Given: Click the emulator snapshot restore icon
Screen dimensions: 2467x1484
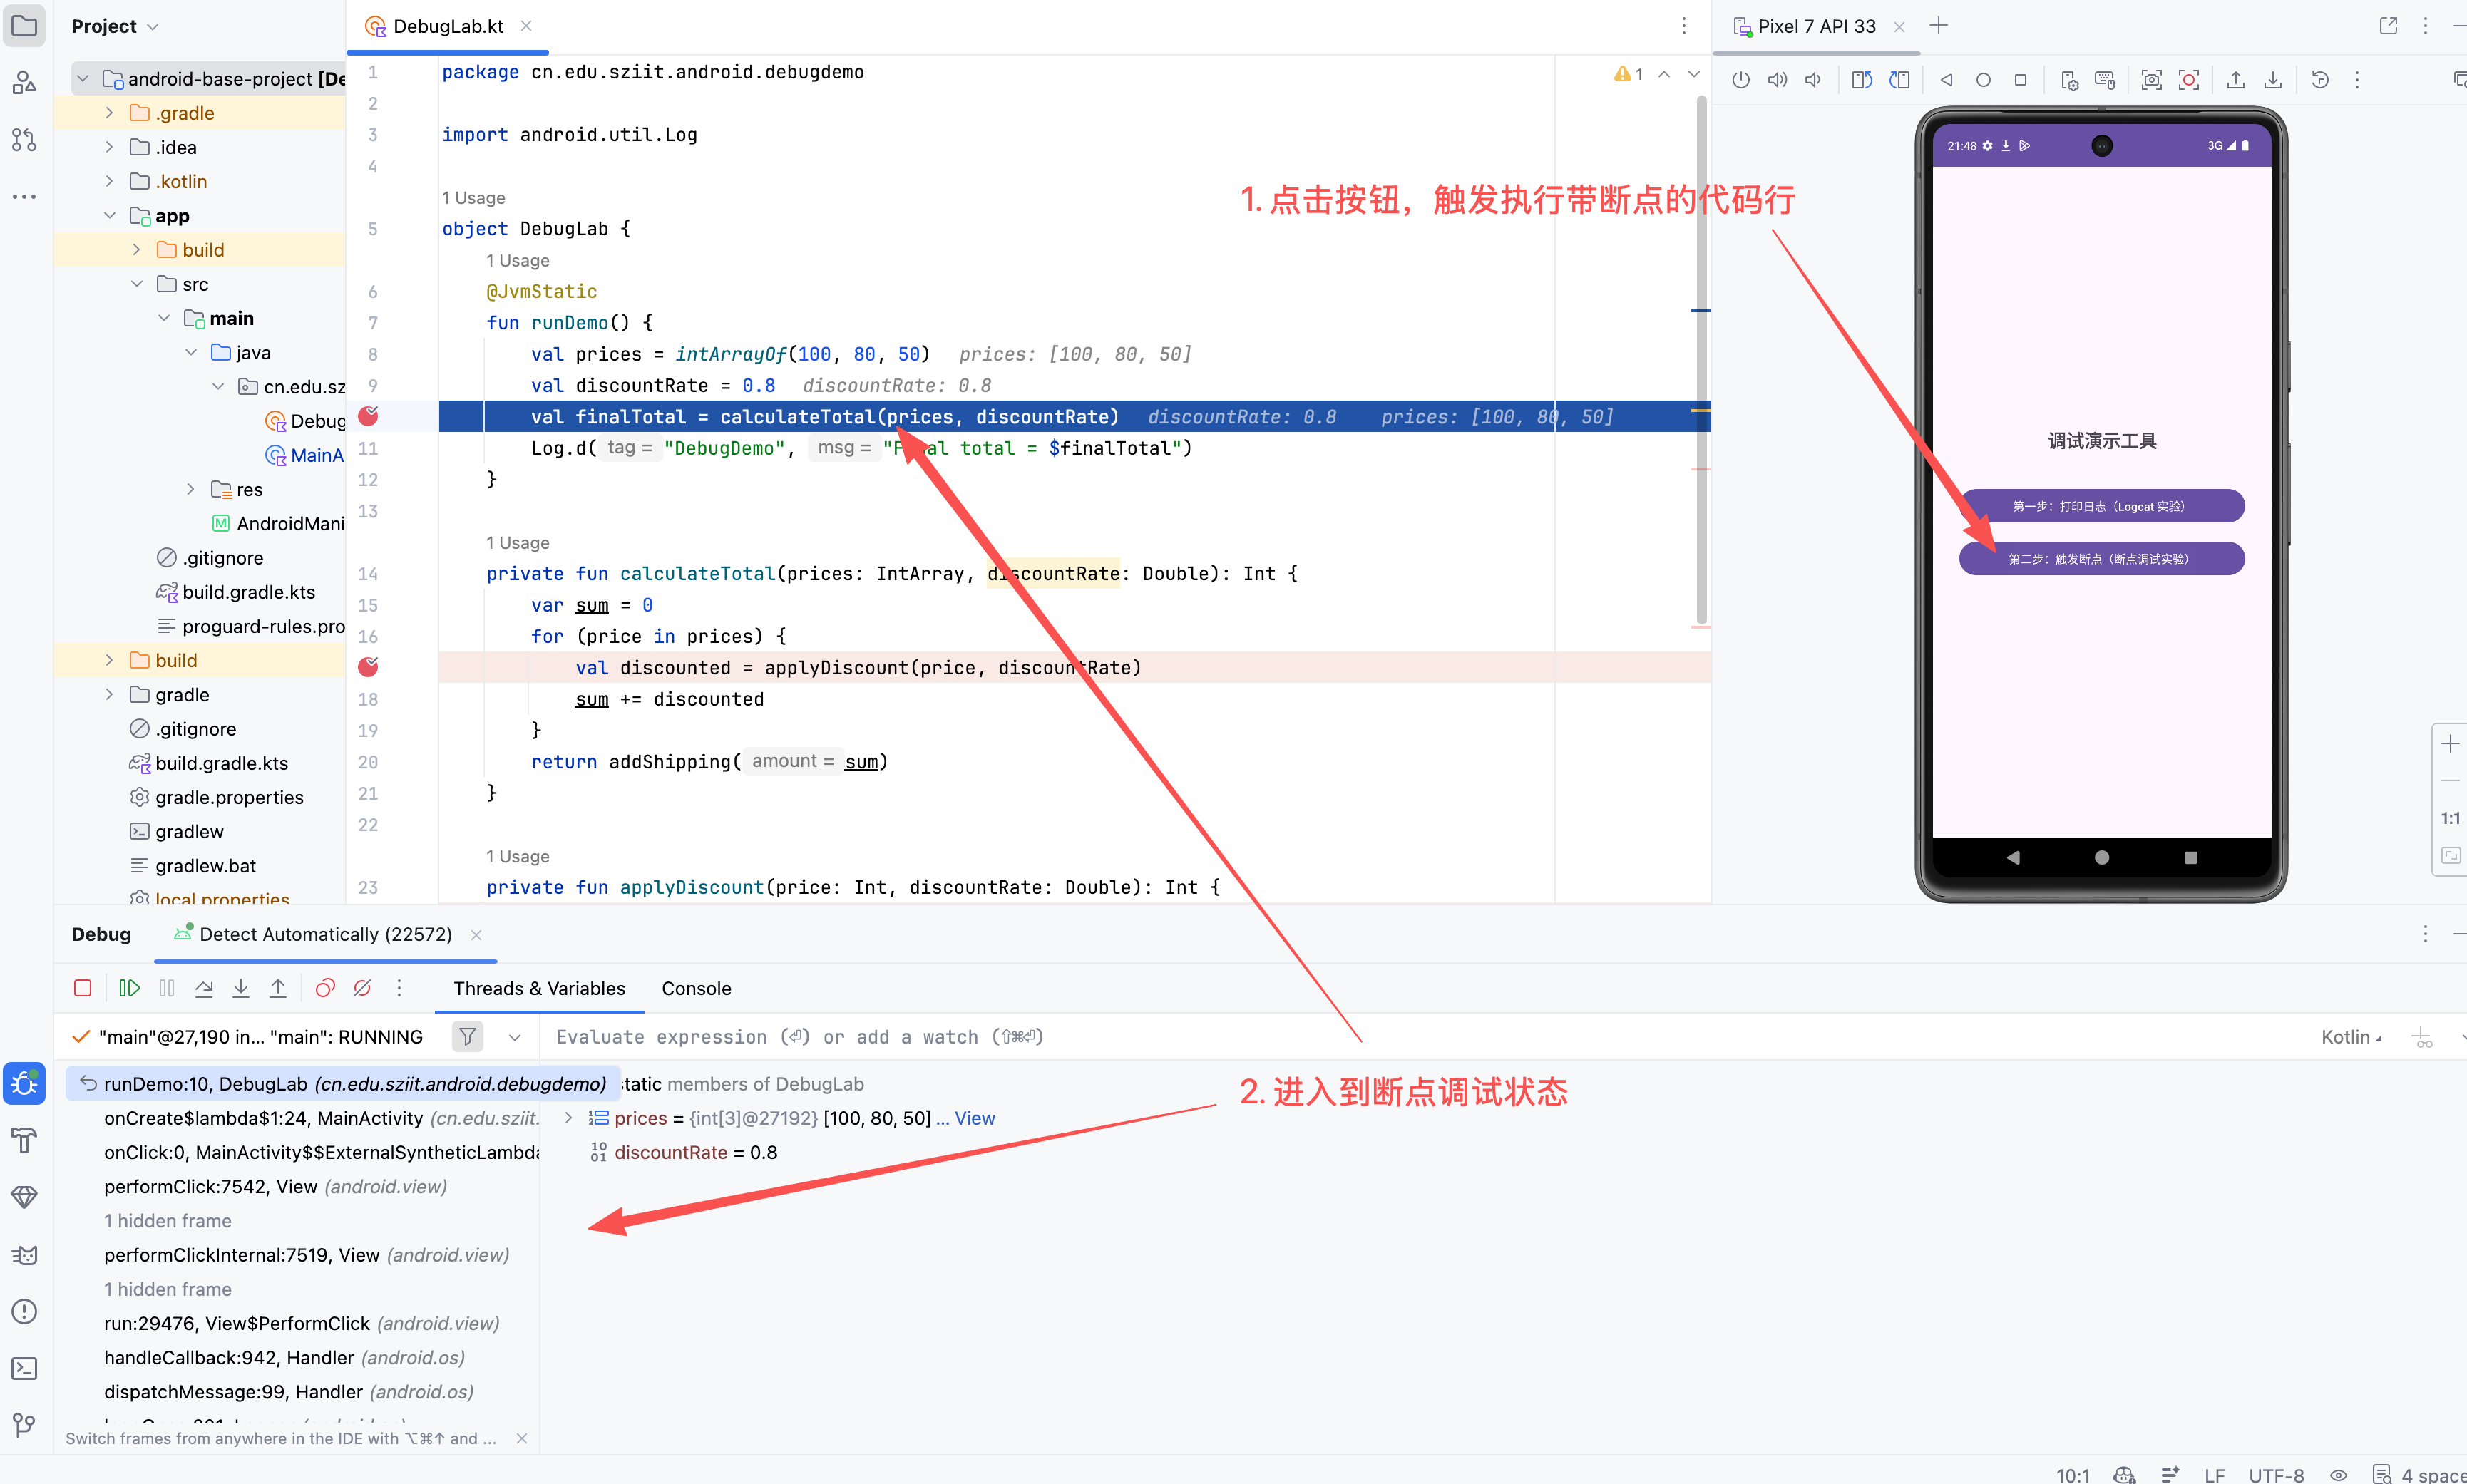Looking at the screenshot, I should 2320,80.
